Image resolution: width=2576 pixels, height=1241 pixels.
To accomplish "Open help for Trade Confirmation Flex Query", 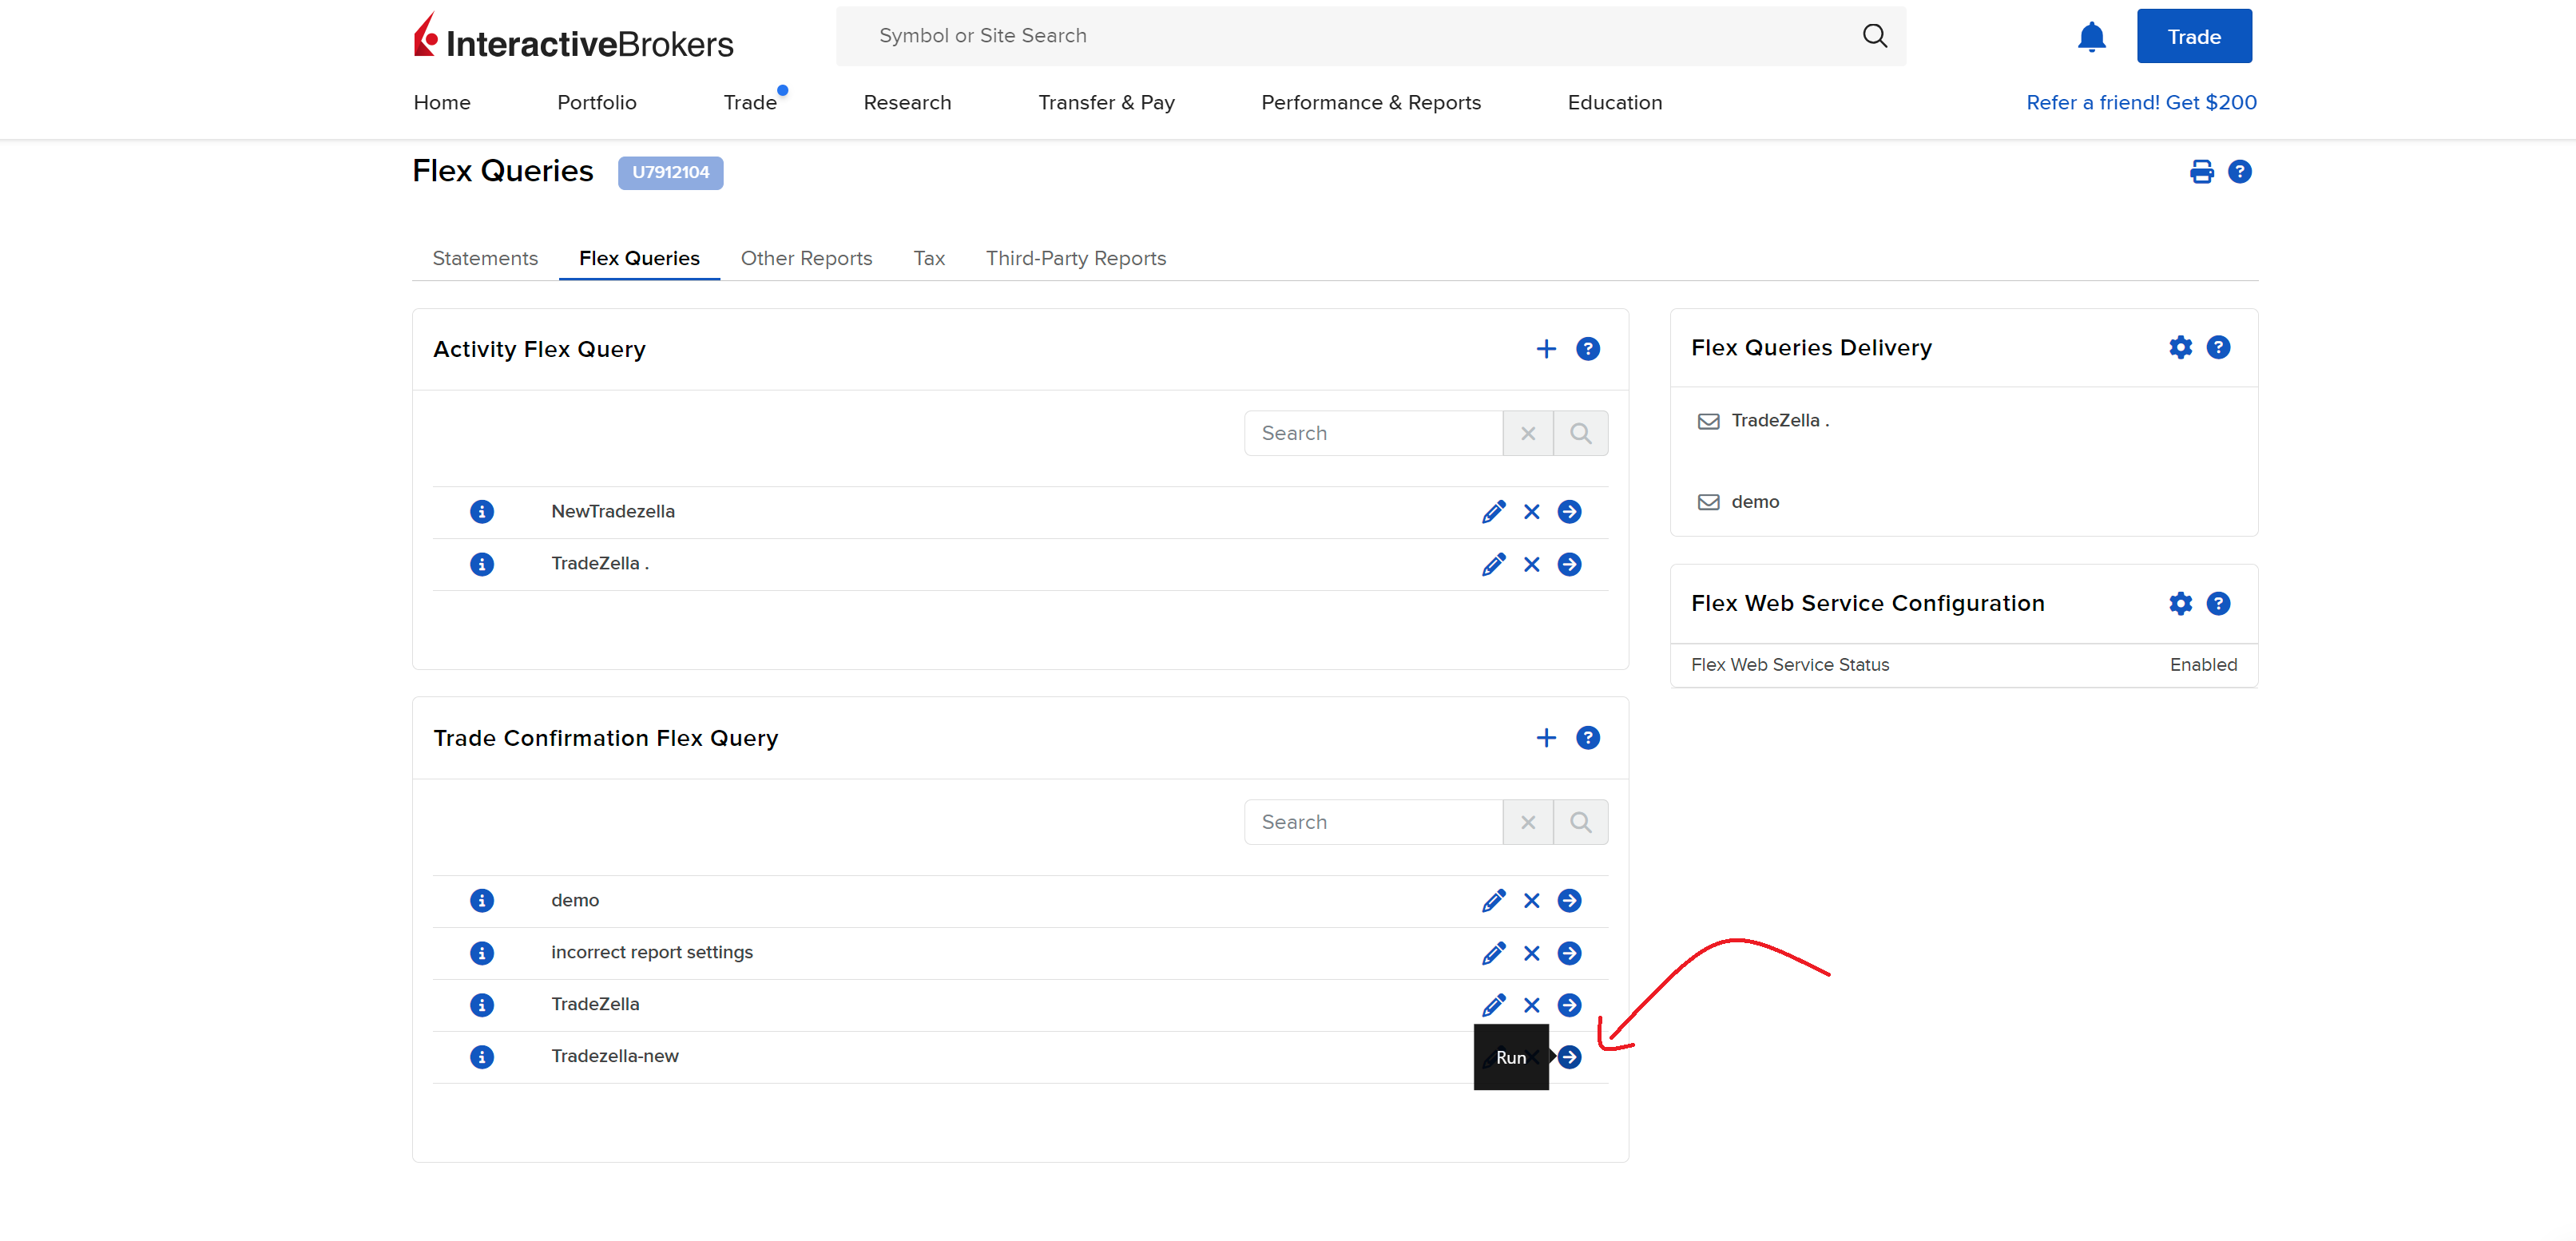I will 1587,738.
